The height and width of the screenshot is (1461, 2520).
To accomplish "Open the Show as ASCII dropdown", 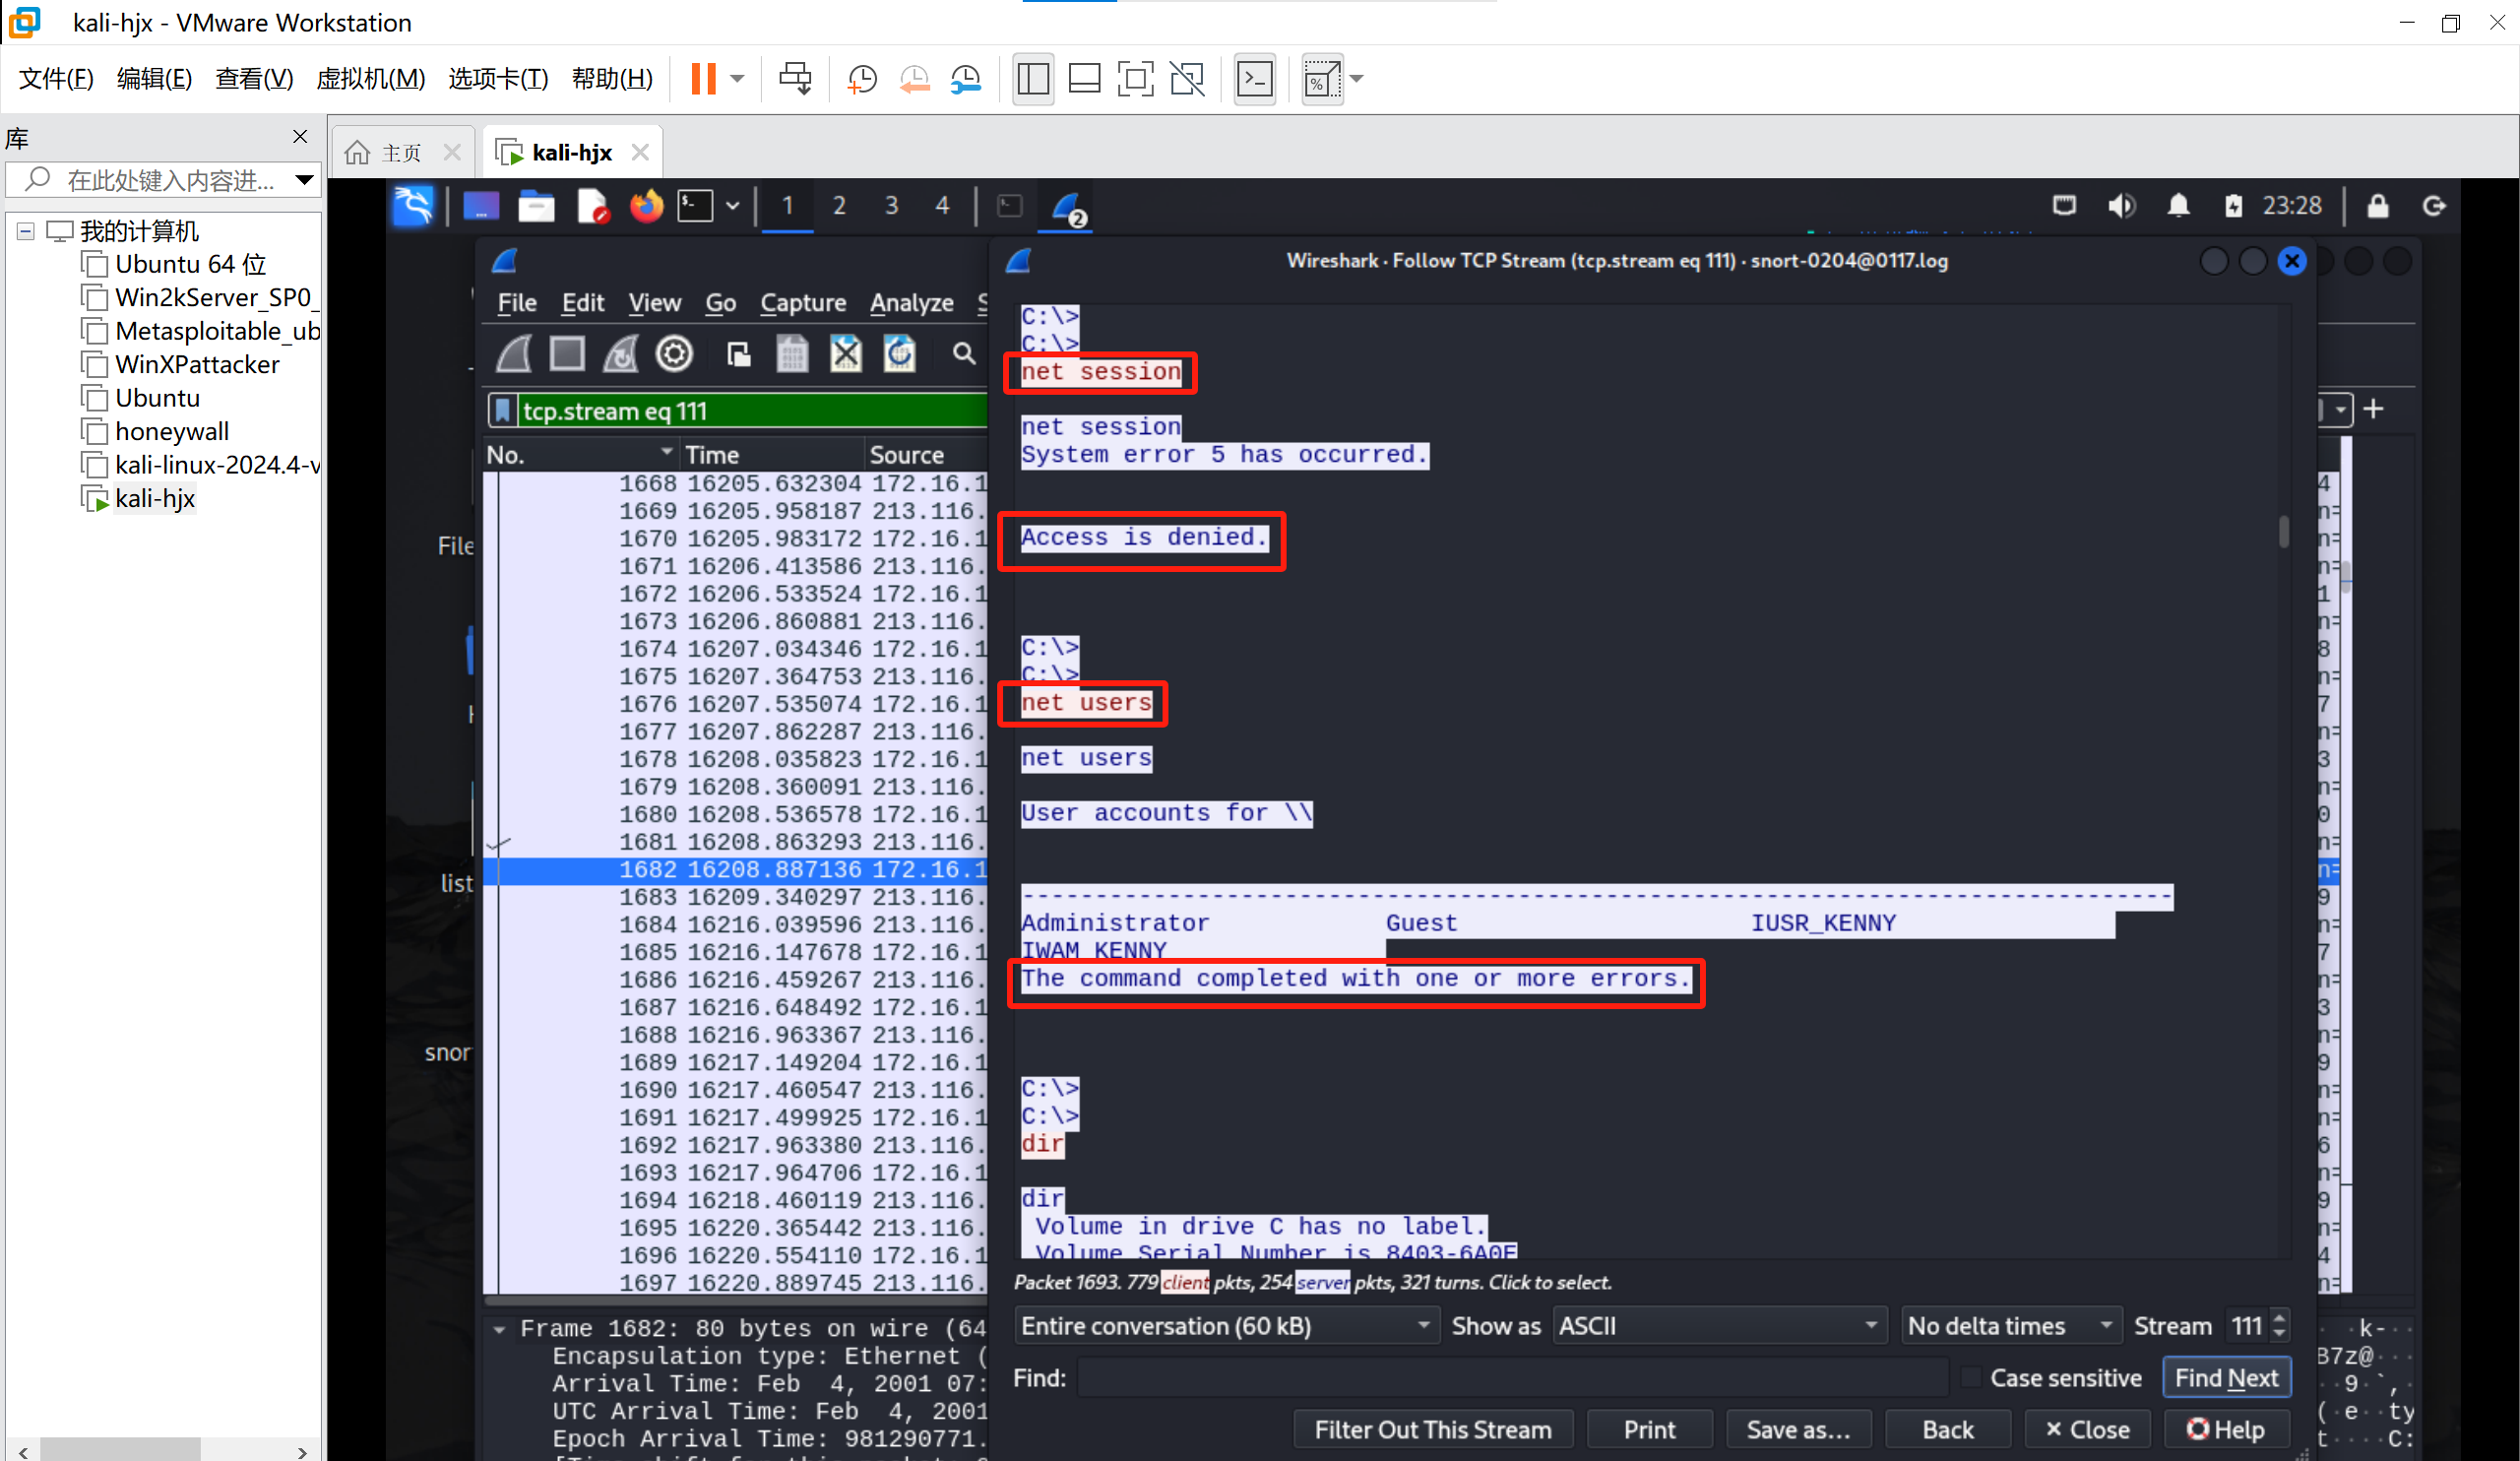I will pyautogui.click(x=1719, y=1326).
